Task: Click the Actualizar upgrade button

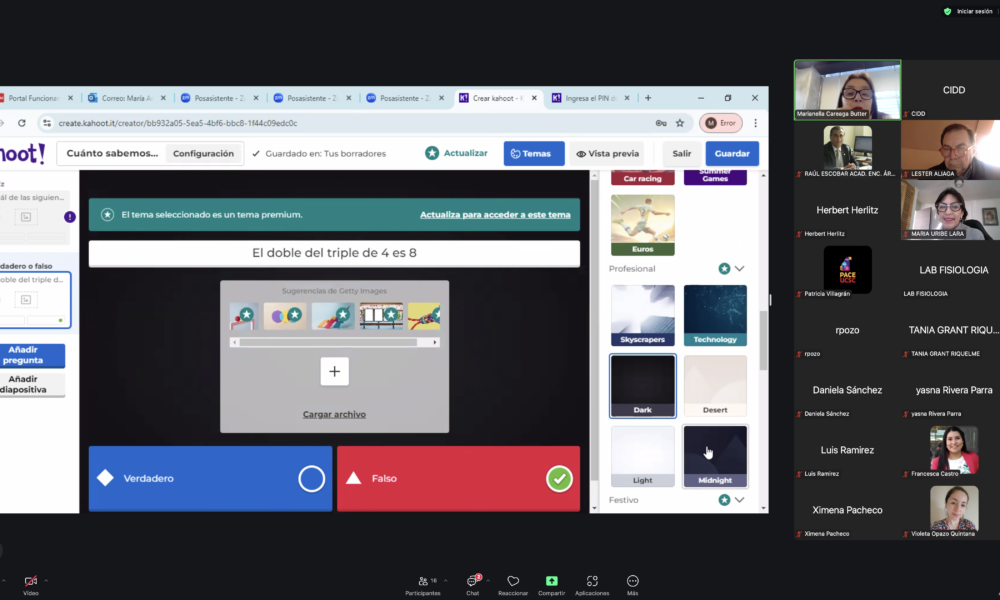Action: 457,153
